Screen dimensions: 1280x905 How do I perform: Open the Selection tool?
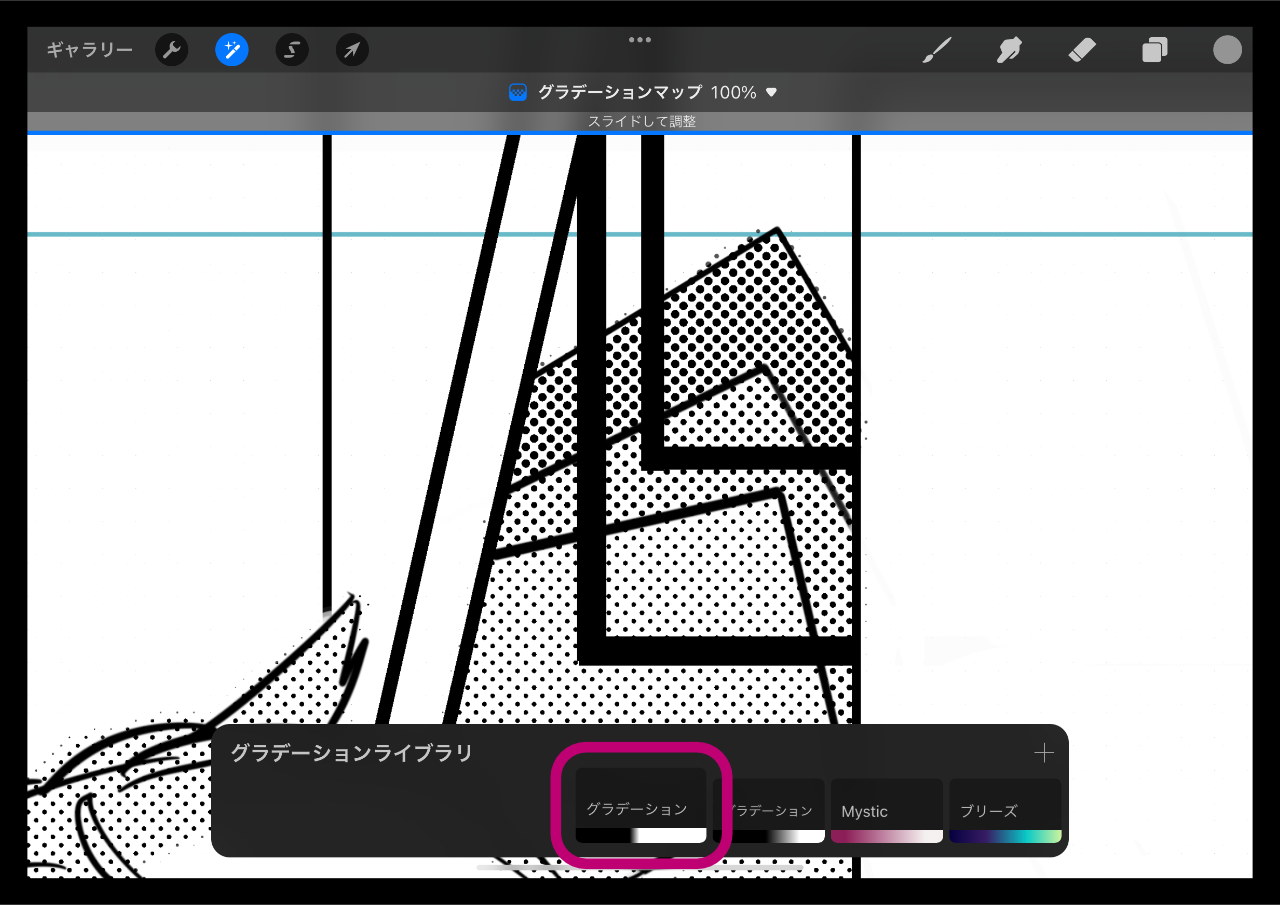pos(292,50)
